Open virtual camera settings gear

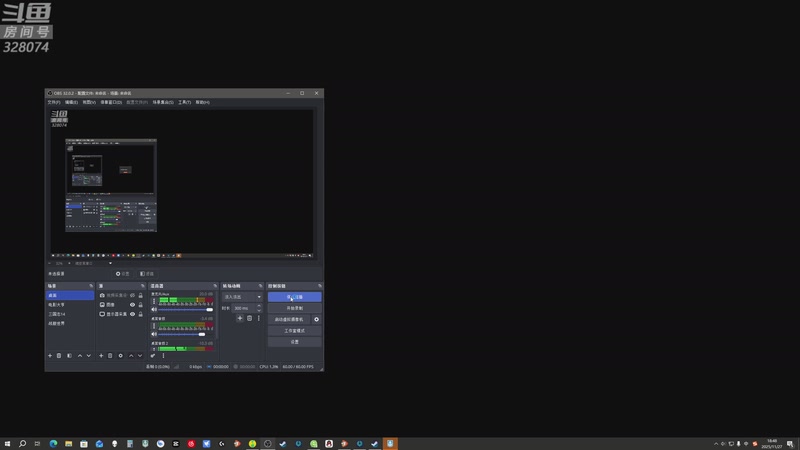tap(316, 319)
